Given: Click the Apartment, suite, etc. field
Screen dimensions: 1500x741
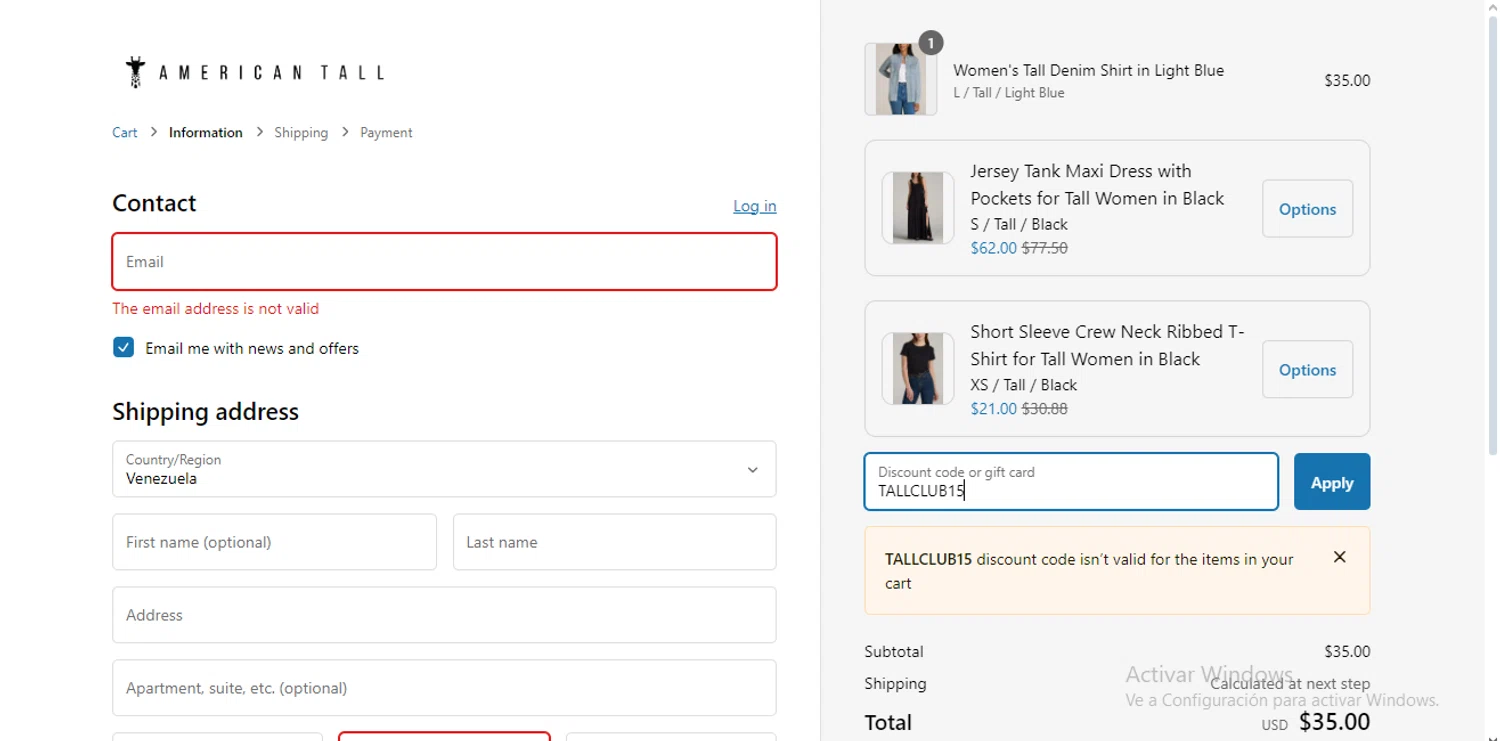Looking at the screenshot, I should 444,688.
